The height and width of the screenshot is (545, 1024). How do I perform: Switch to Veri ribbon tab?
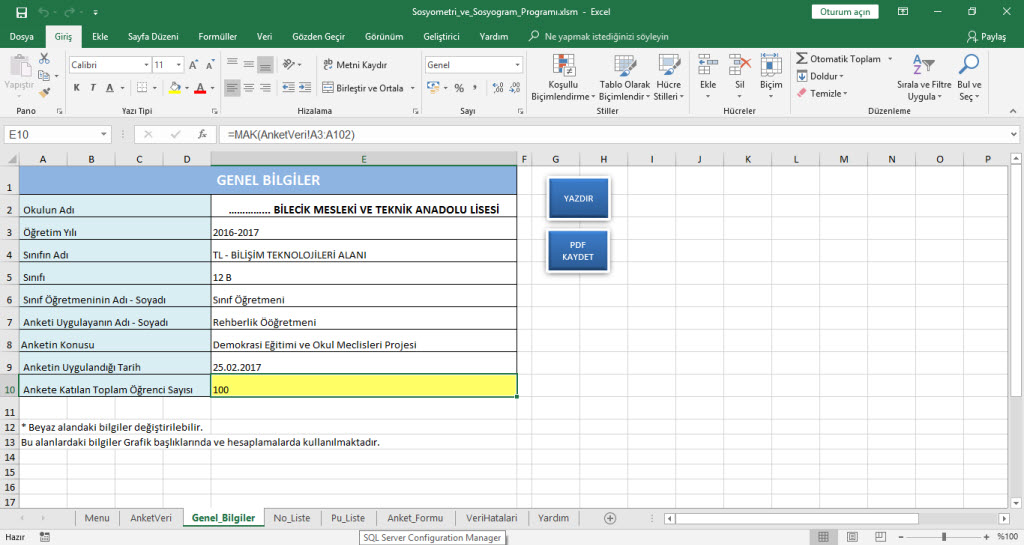pyautogui.click(x=264, y=37)
